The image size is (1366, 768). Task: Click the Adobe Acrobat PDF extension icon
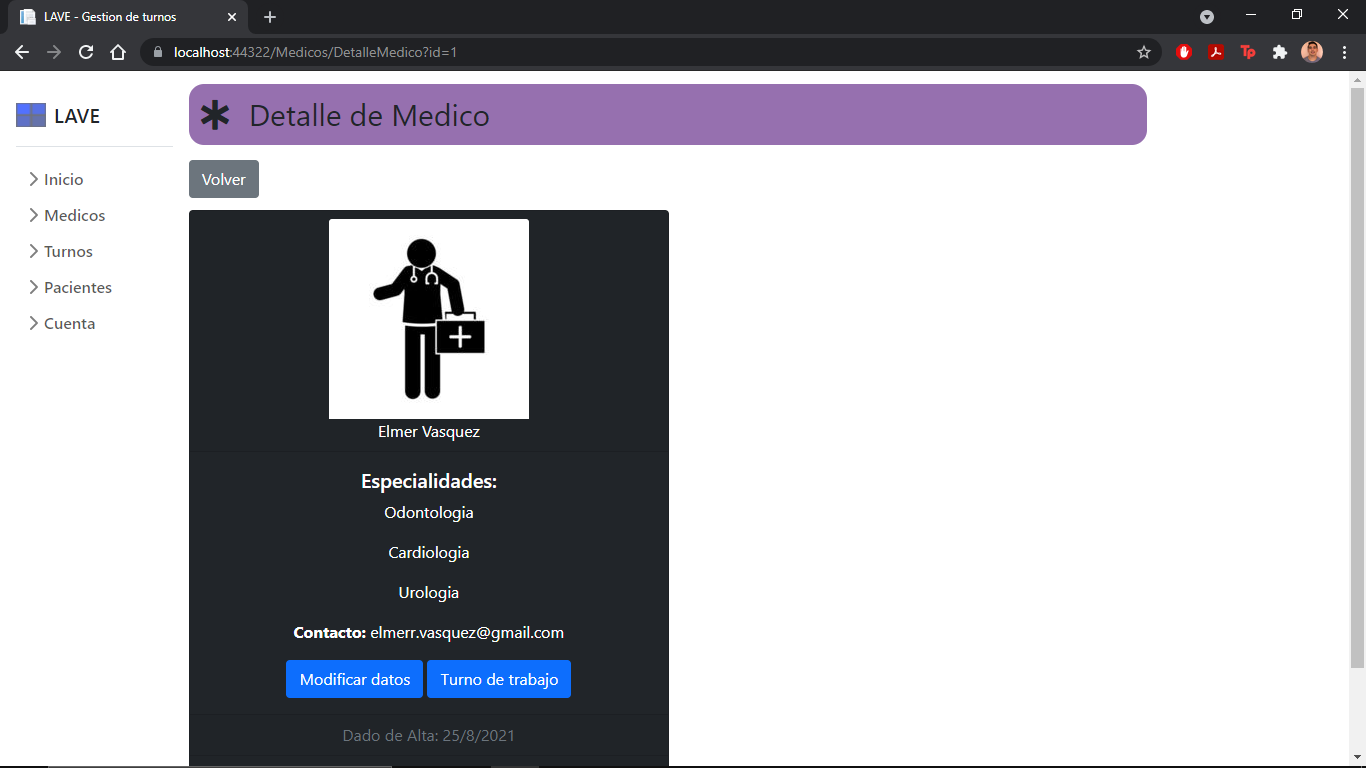1216,52
